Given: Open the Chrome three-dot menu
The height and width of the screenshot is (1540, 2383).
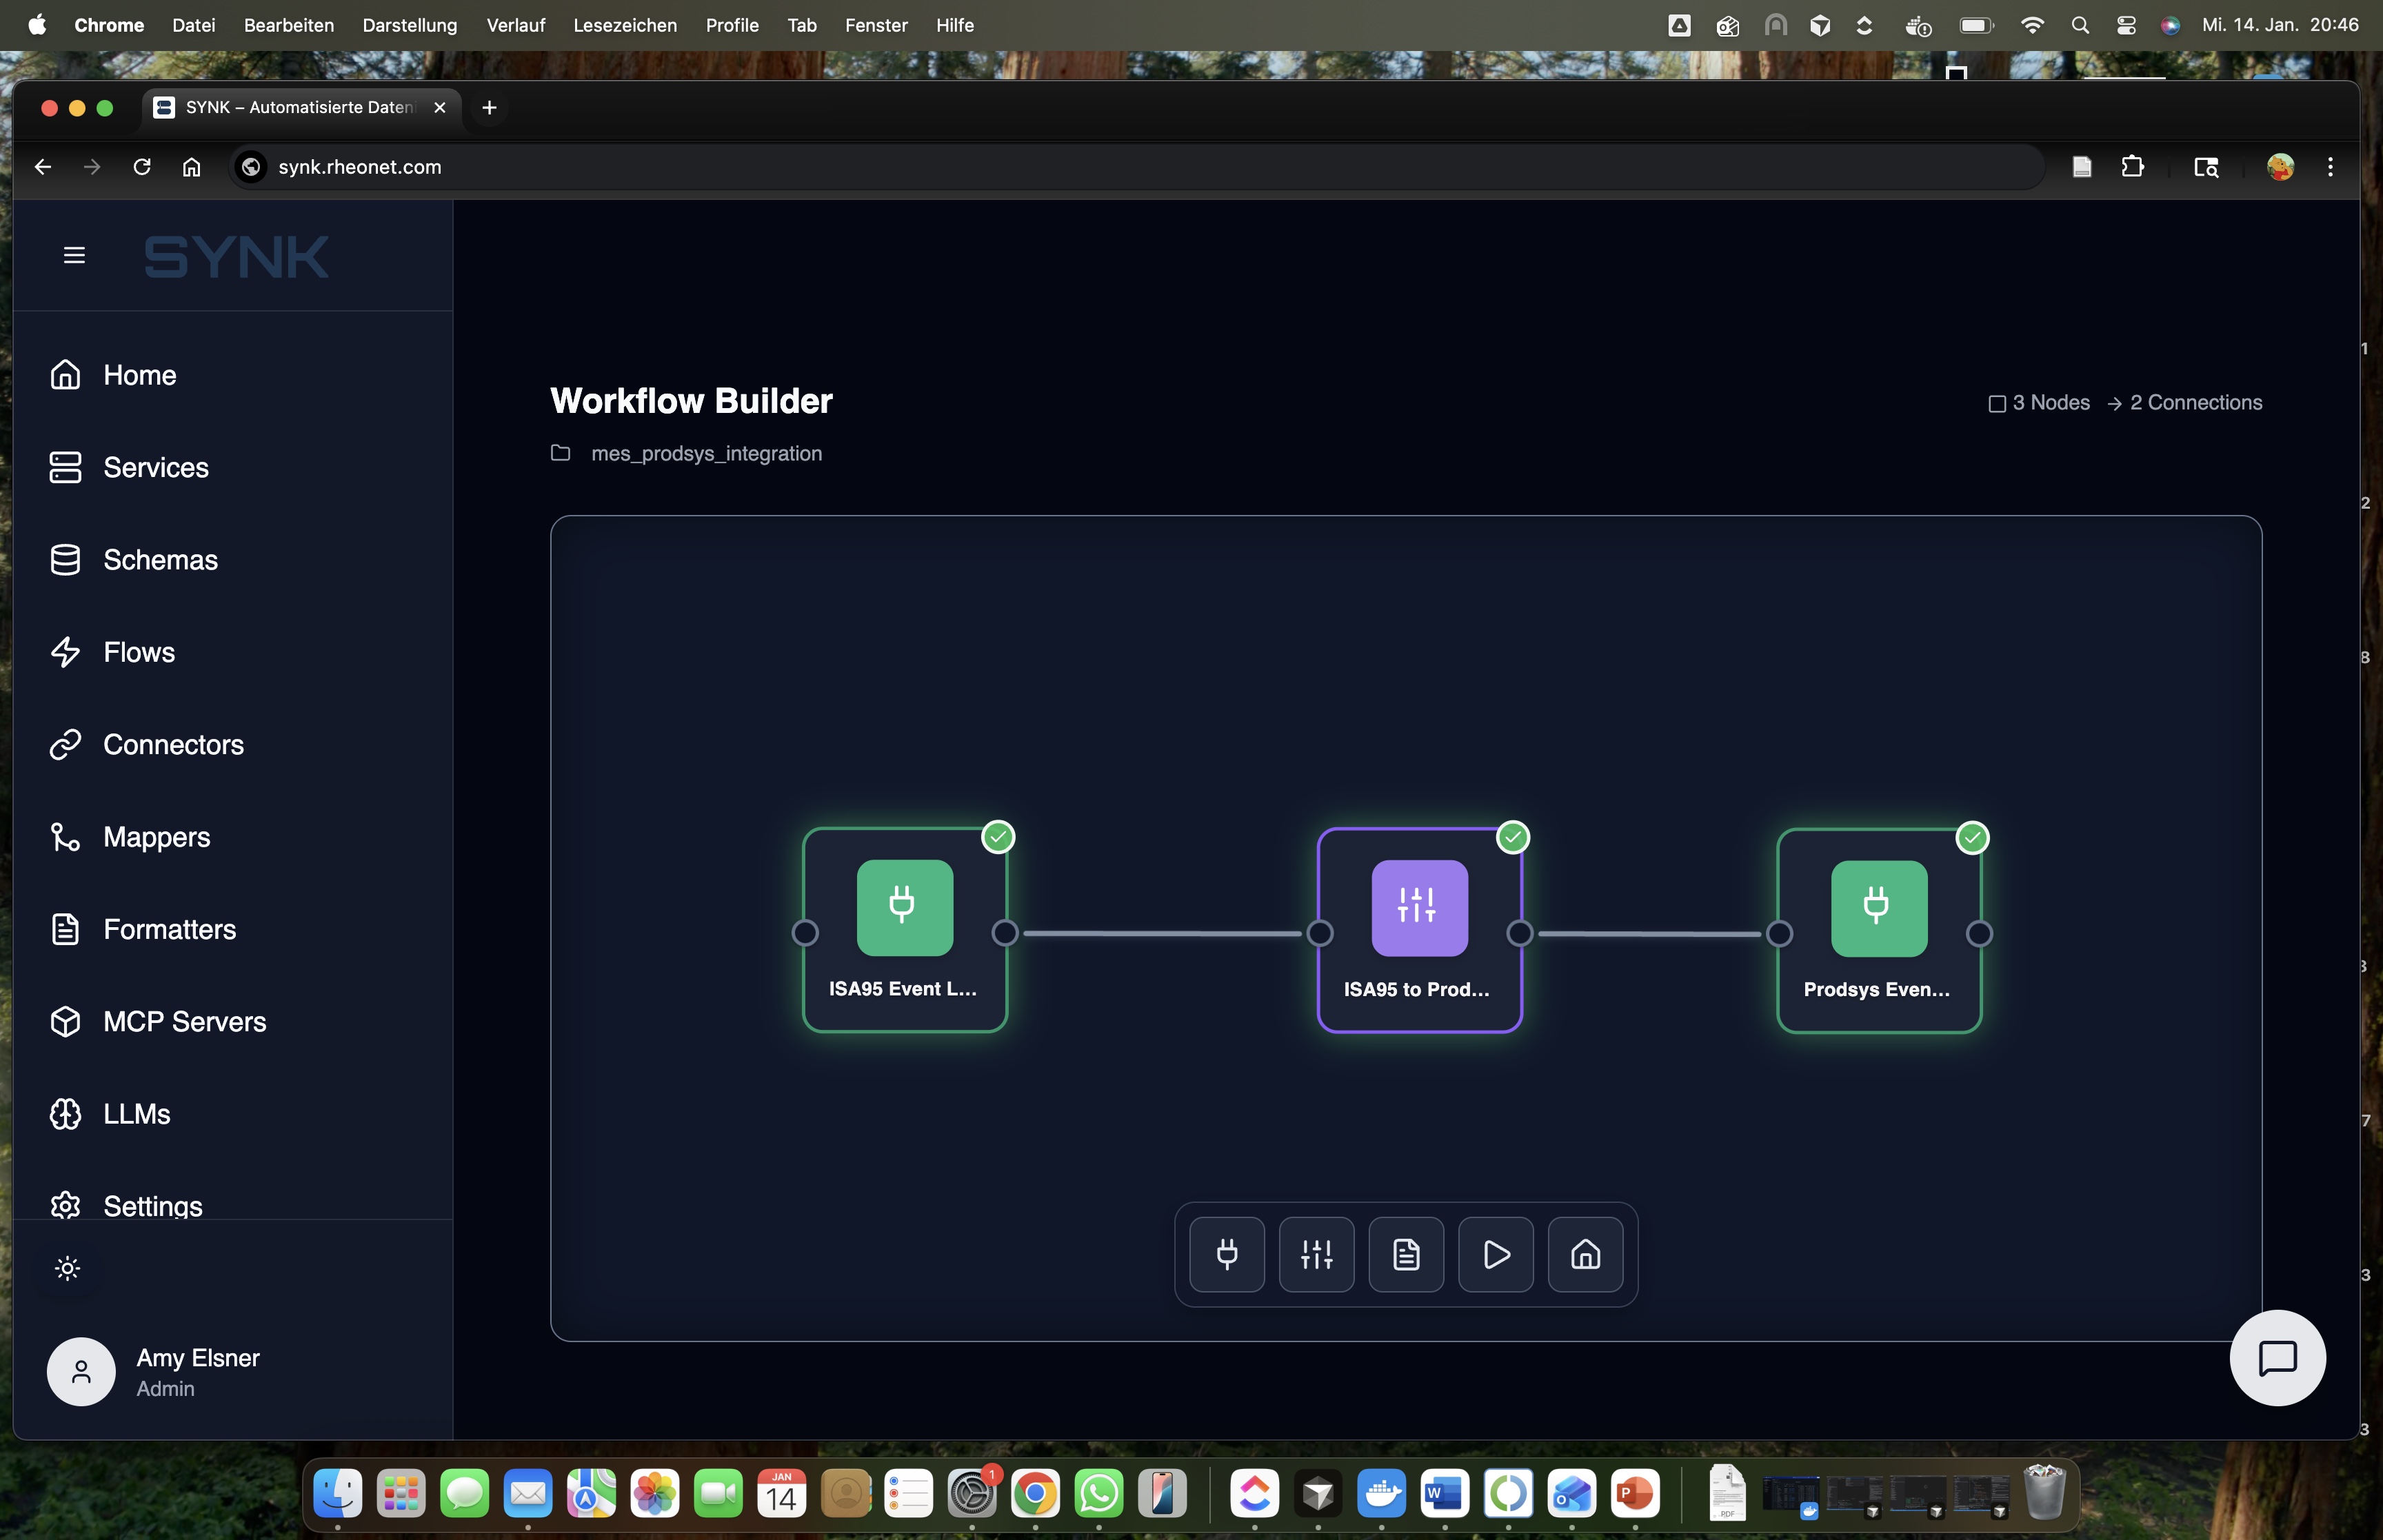Looking at the screenshot, I should [x=2330, y=166].
